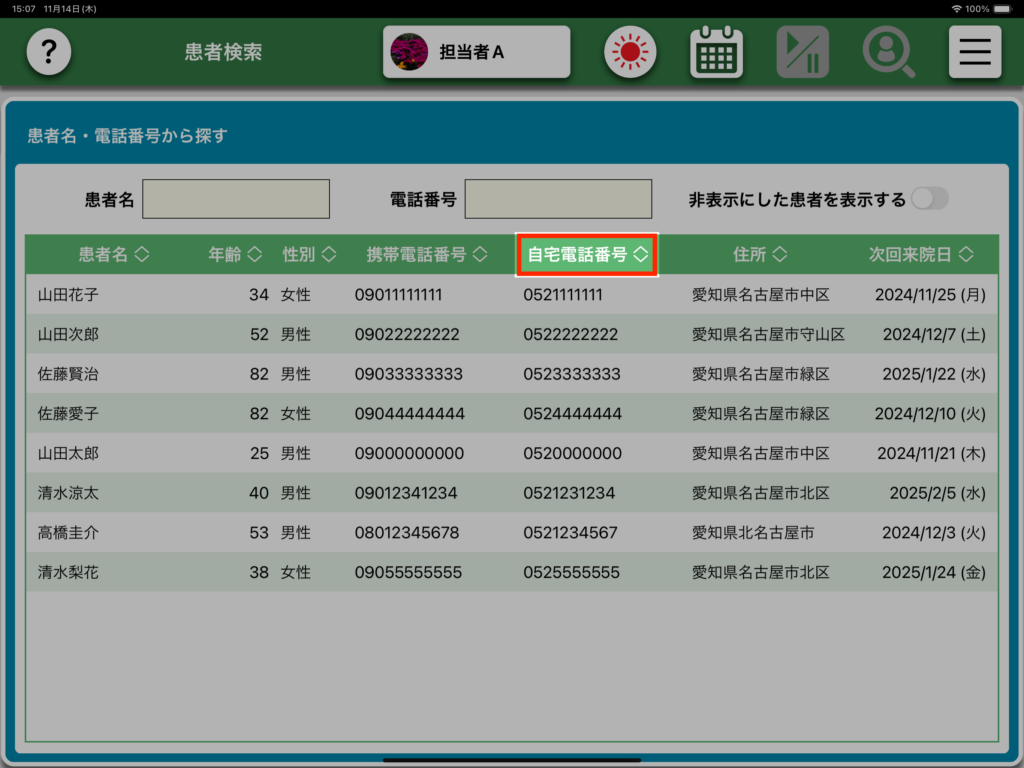Sort by highlighted 自宅電話番号 column

[588, 255]
